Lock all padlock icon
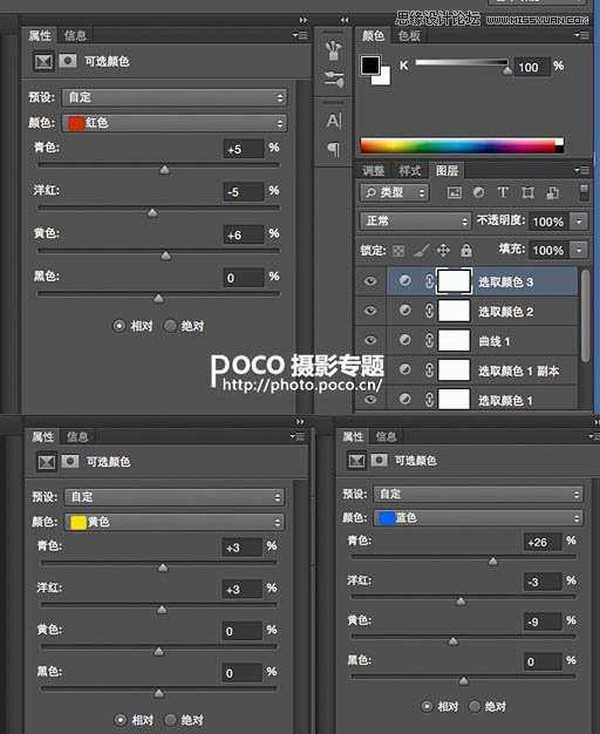This screenshot has height=734, width=600. [x=466, y=250]
